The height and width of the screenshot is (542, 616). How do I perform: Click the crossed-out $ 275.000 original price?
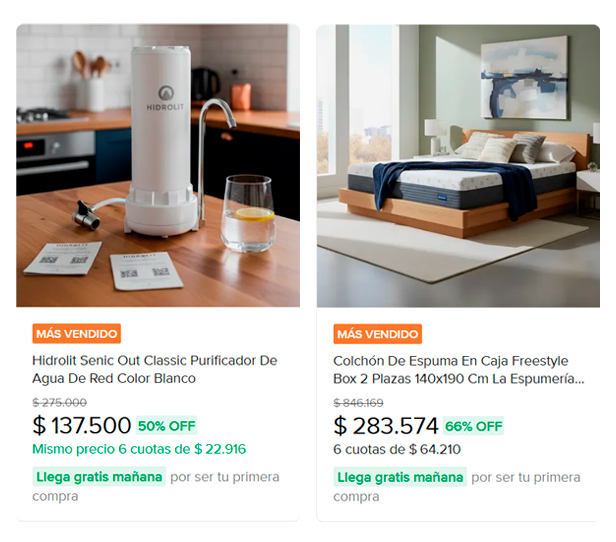[x=59, y=403]
